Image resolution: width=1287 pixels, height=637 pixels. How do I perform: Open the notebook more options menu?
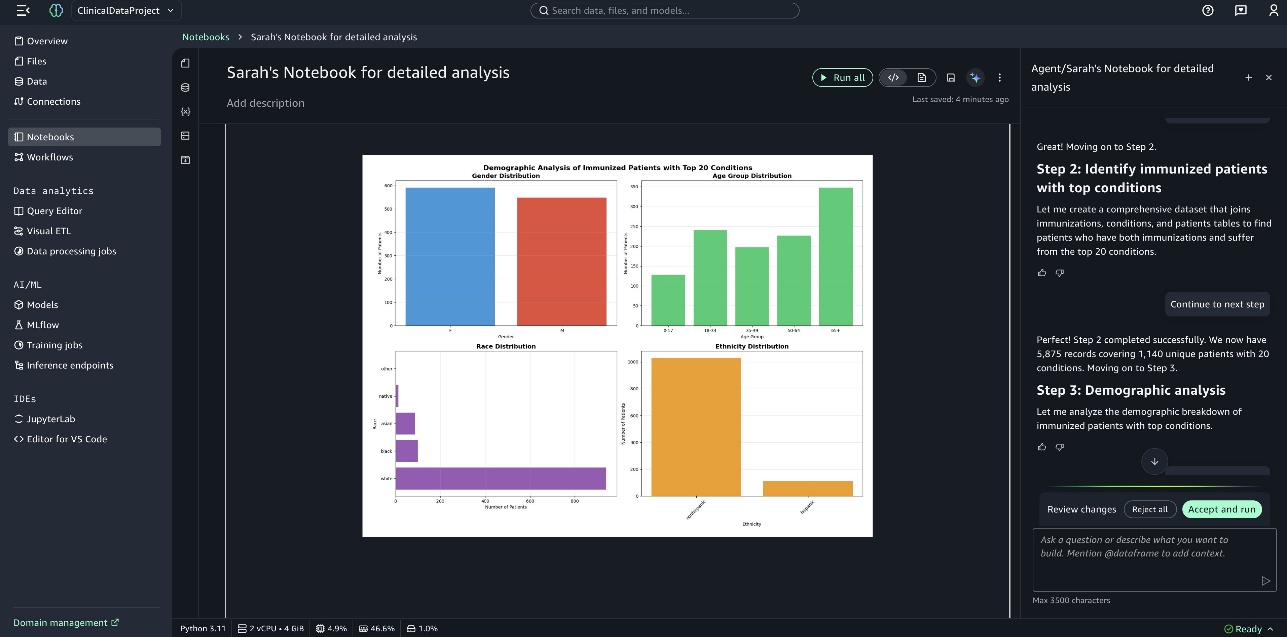pos(999,78)
